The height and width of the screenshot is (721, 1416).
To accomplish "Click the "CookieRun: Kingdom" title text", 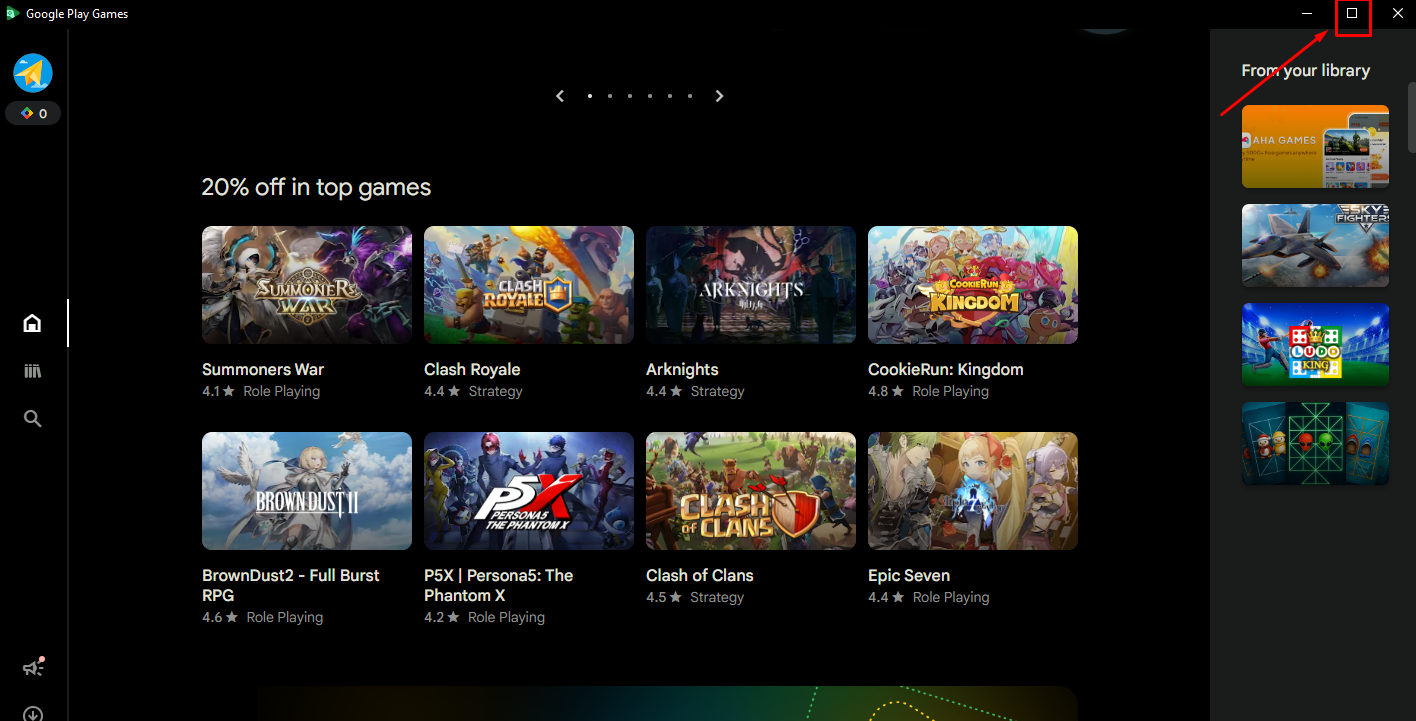I will pyautogui.click(x=946, y=369).
